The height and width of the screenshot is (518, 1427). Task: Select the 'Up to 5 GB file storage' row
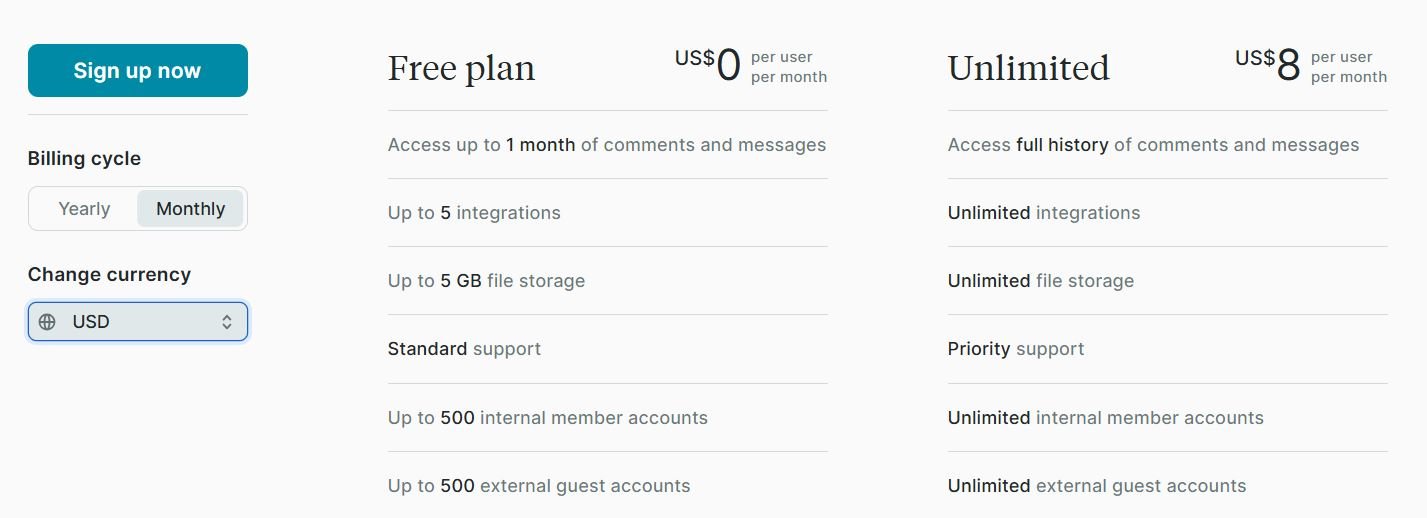[x=608, y=281]
